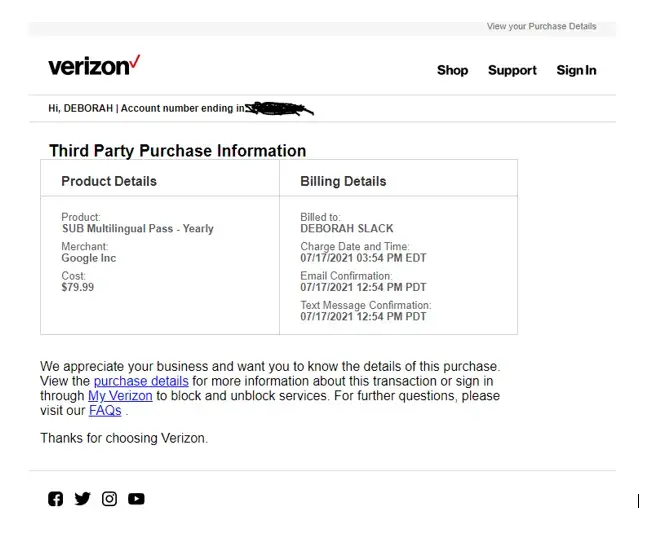Select the Billing Details column header

343,181
